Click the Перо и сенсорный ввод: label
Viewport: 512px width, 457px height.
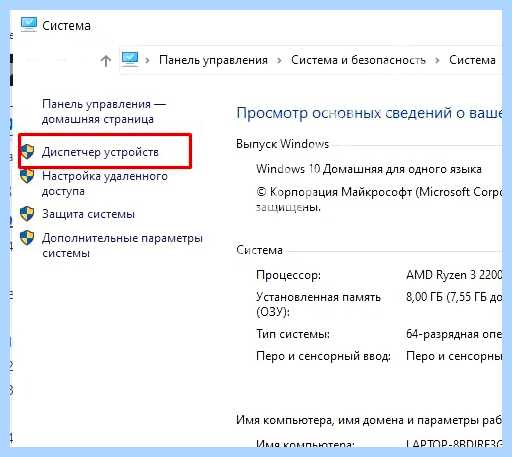[323, 356]
